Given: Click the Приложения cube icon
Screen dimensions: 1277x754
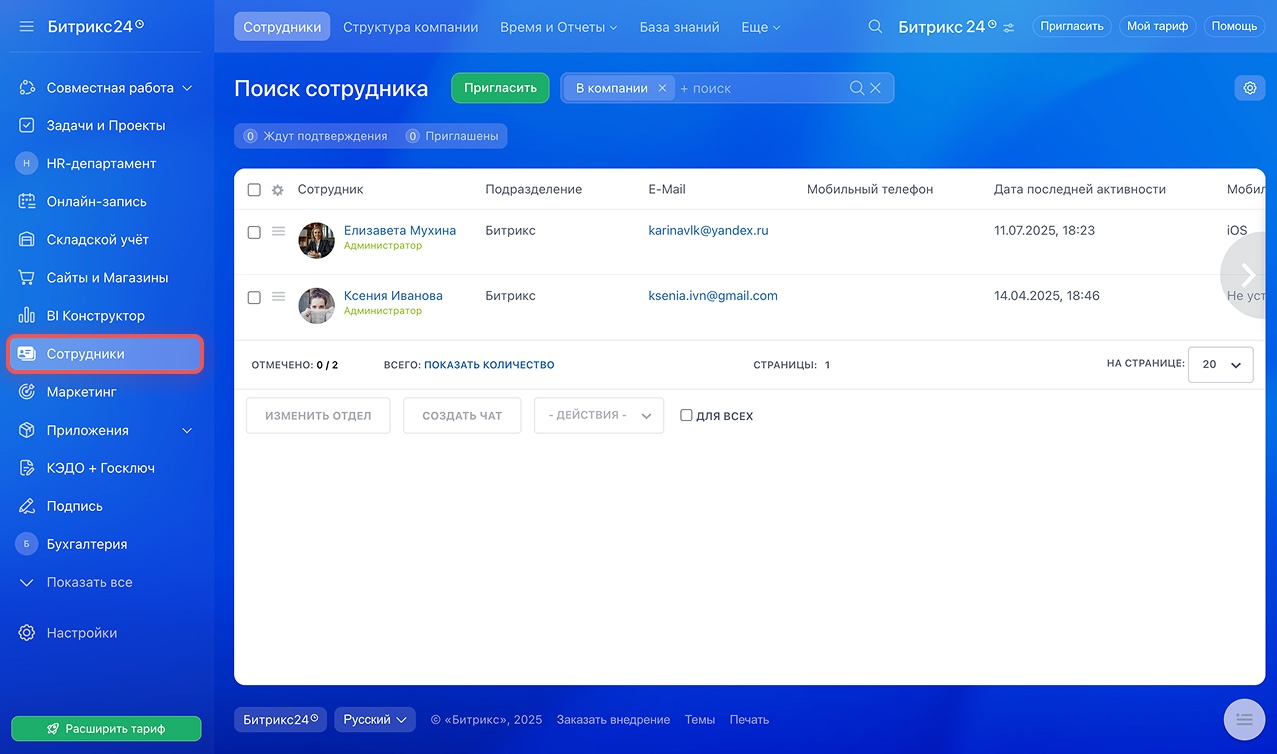Looking at the screenshot, I should point(27,430).
